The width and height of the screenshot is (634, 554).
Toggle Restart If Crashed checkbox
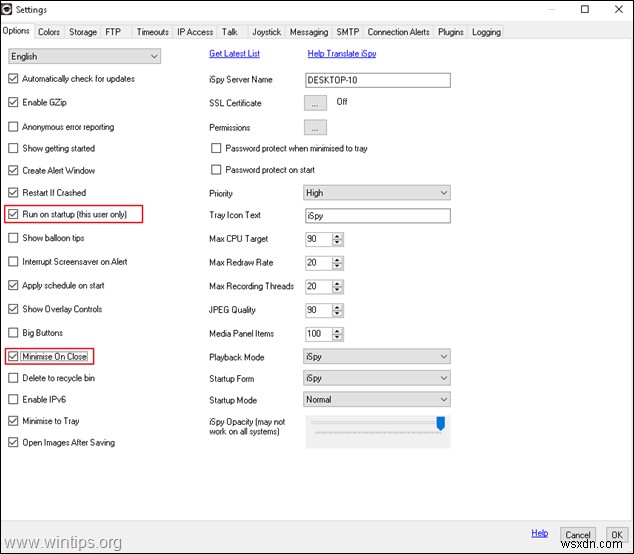[13, 192]
